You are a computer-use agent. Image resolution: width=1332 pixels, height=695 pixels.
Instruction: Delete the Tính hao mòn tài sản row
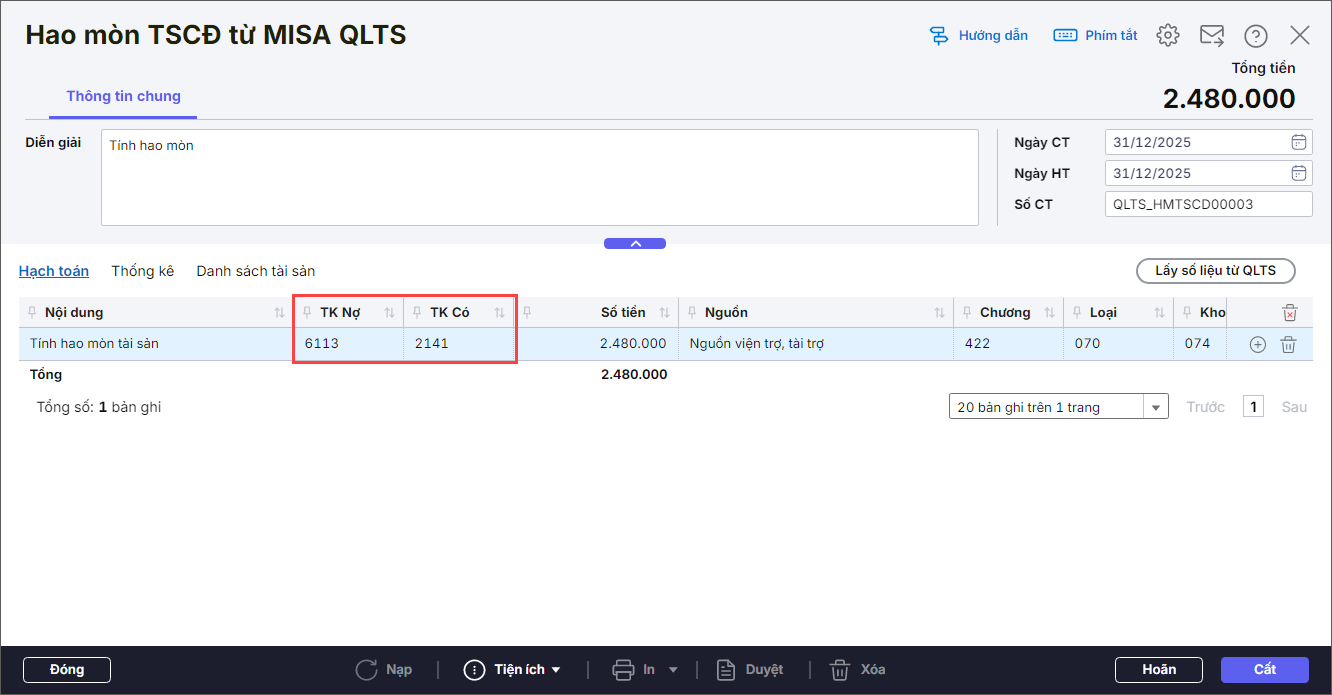click(x=1289, y=344)
